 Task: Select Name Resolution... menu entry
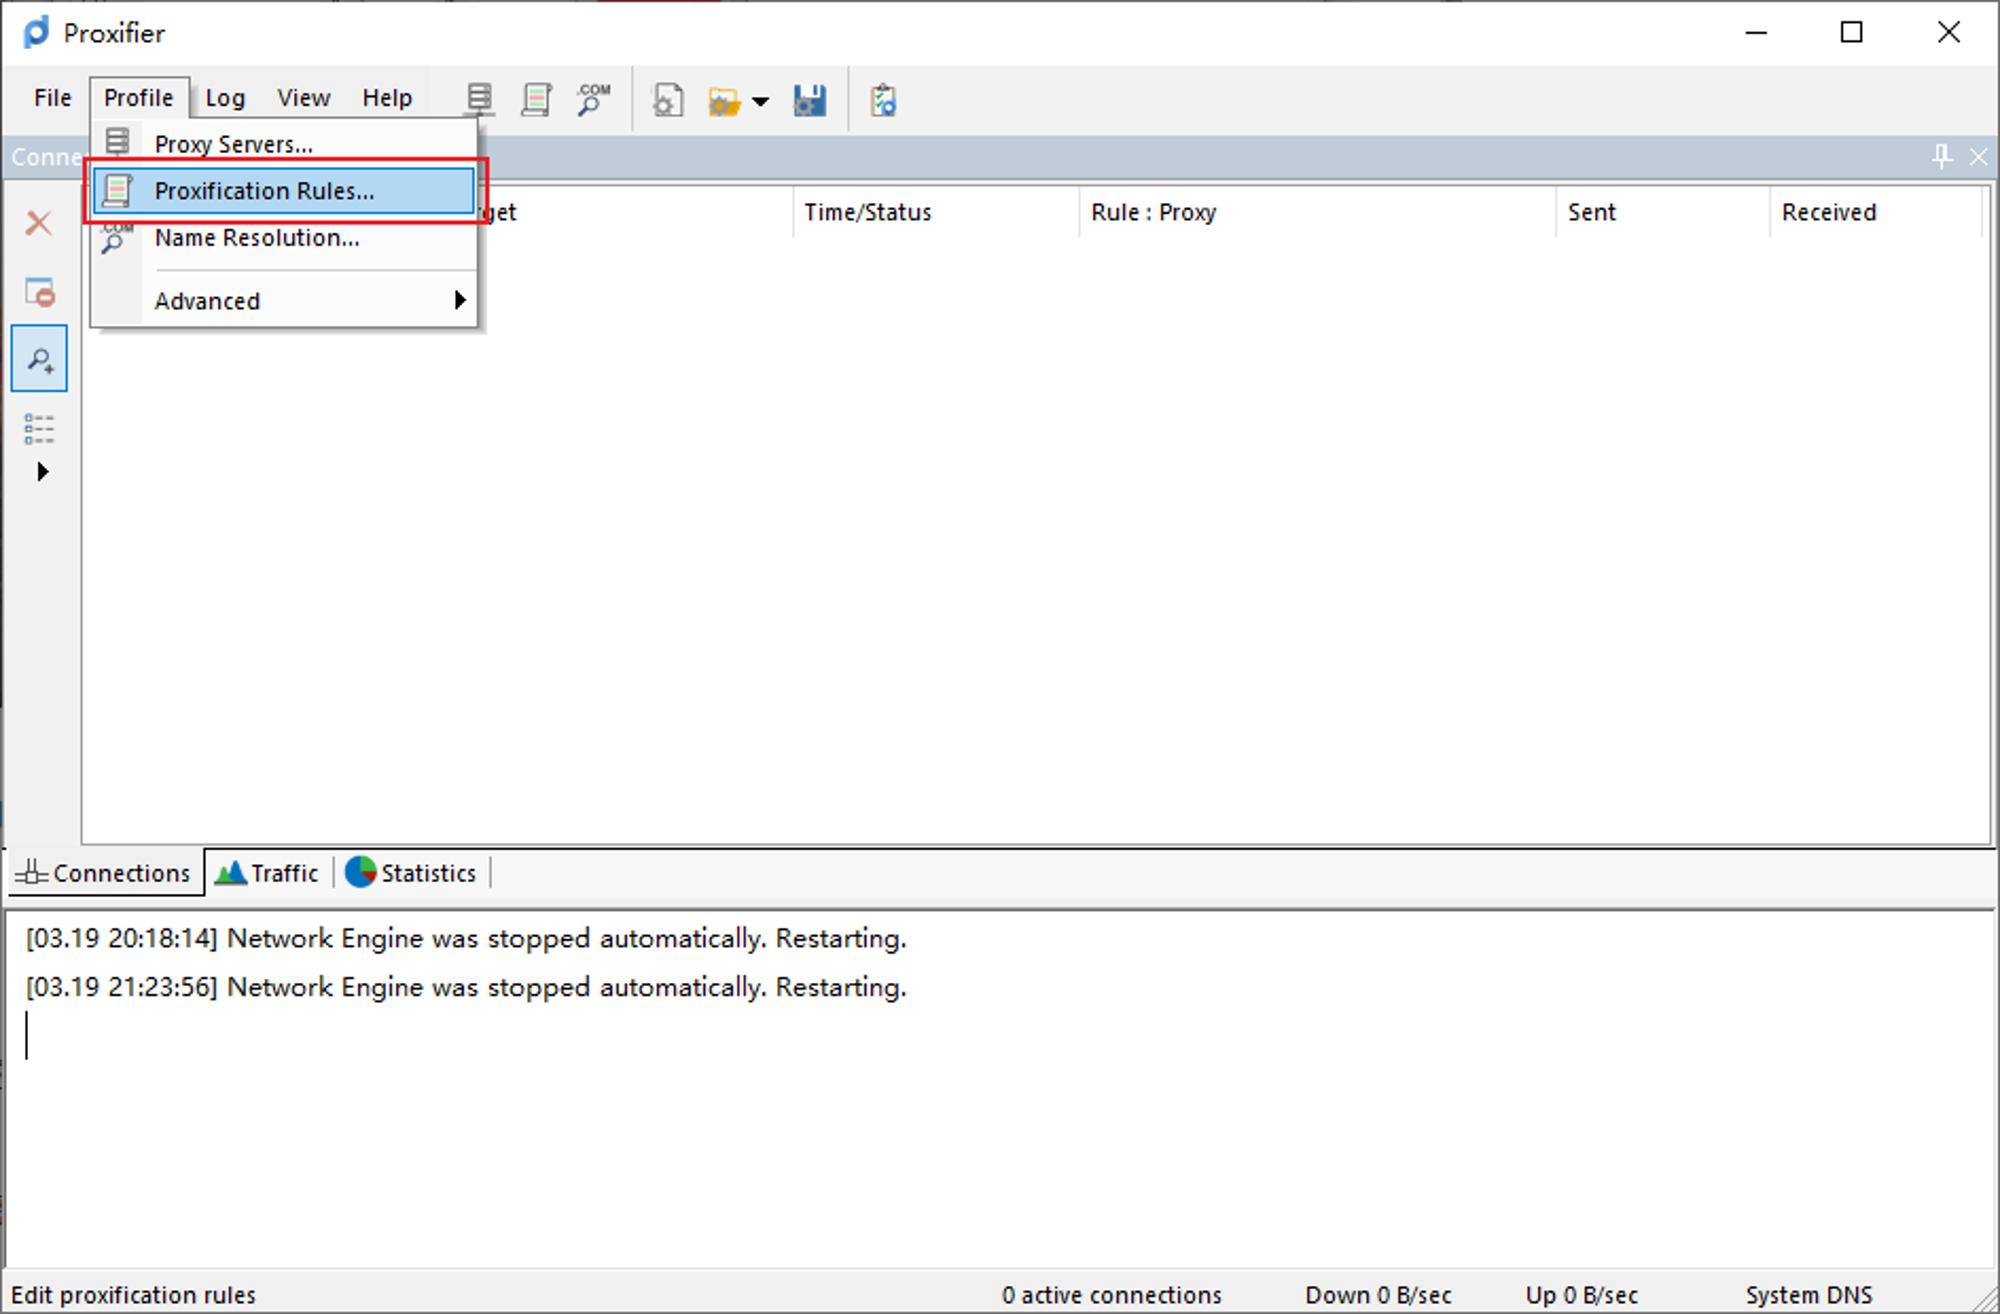coord(284,238)
